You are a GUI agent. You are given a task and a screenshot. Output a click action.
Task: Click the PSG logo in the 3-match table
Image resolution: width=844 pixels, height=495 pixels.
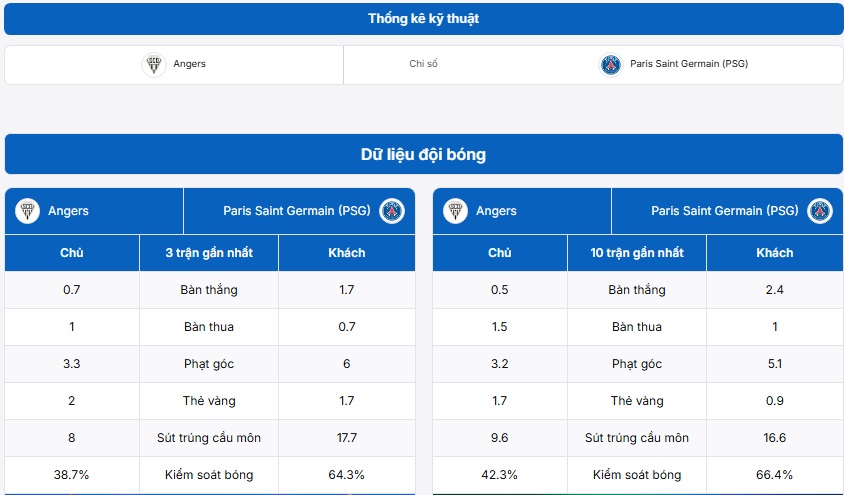click(392, 211)
